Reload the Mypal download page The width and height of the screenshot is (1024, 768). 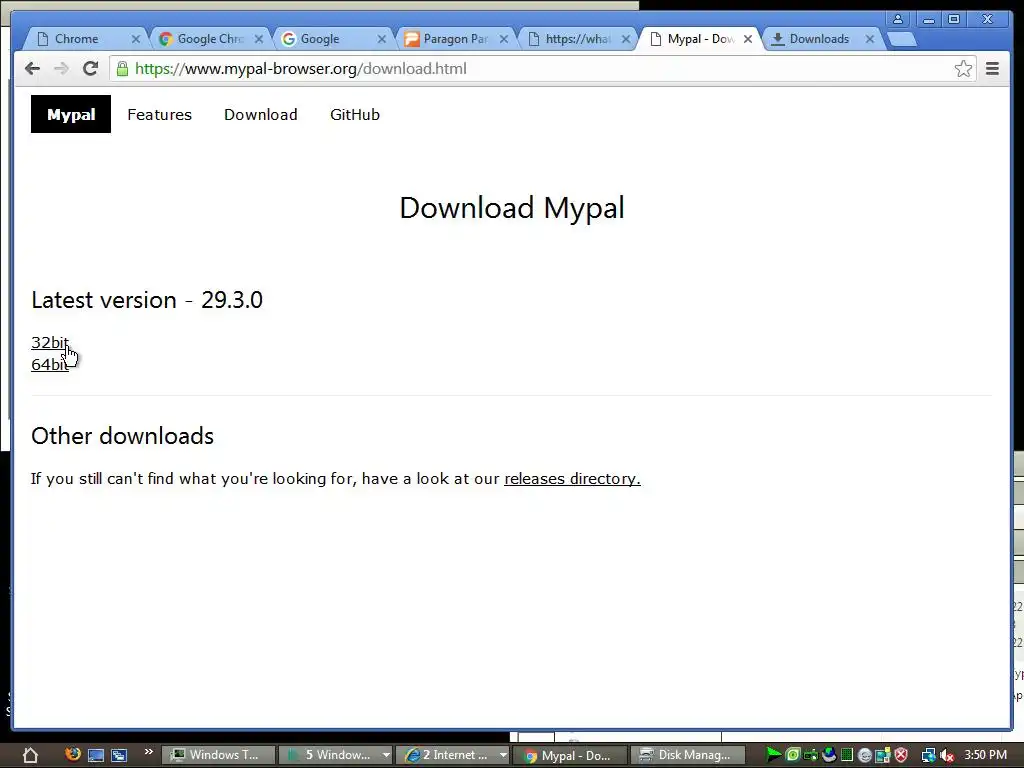90,69
